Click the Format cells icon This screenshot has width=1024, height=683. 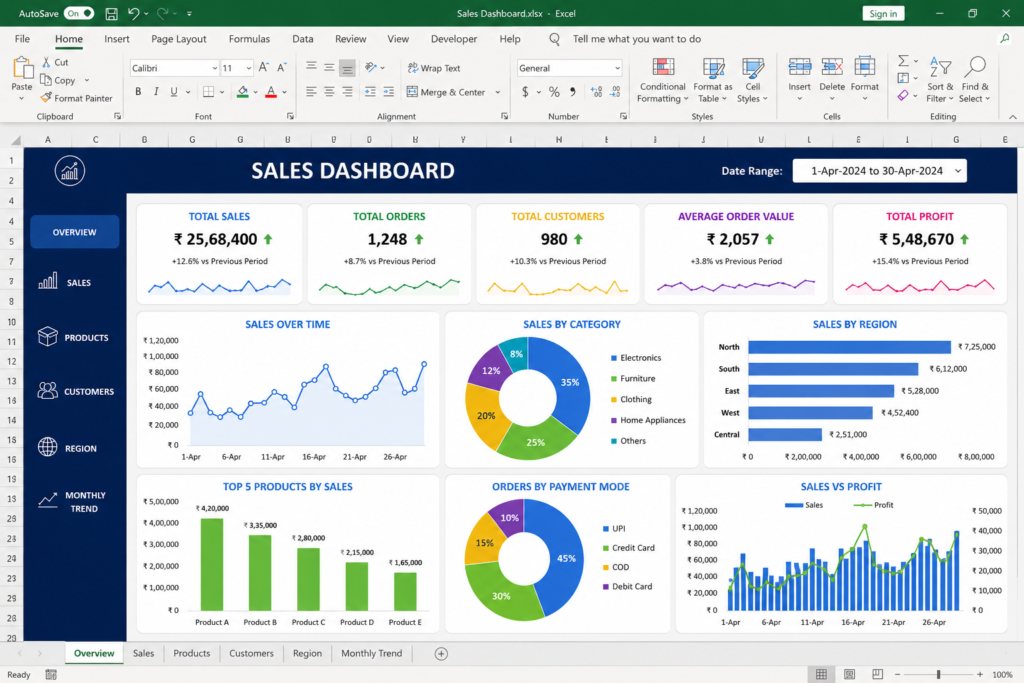[865, 67]
